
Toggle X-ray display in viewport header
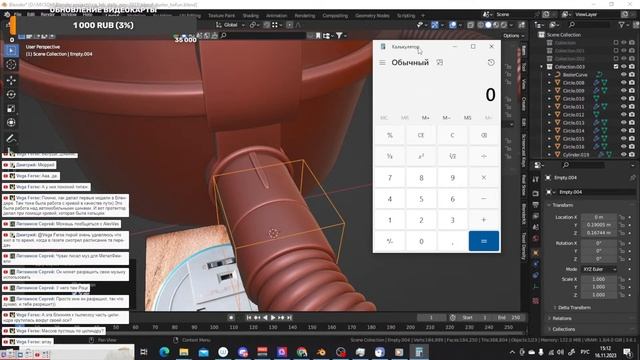pyautogui.click(x=471, y=25)
